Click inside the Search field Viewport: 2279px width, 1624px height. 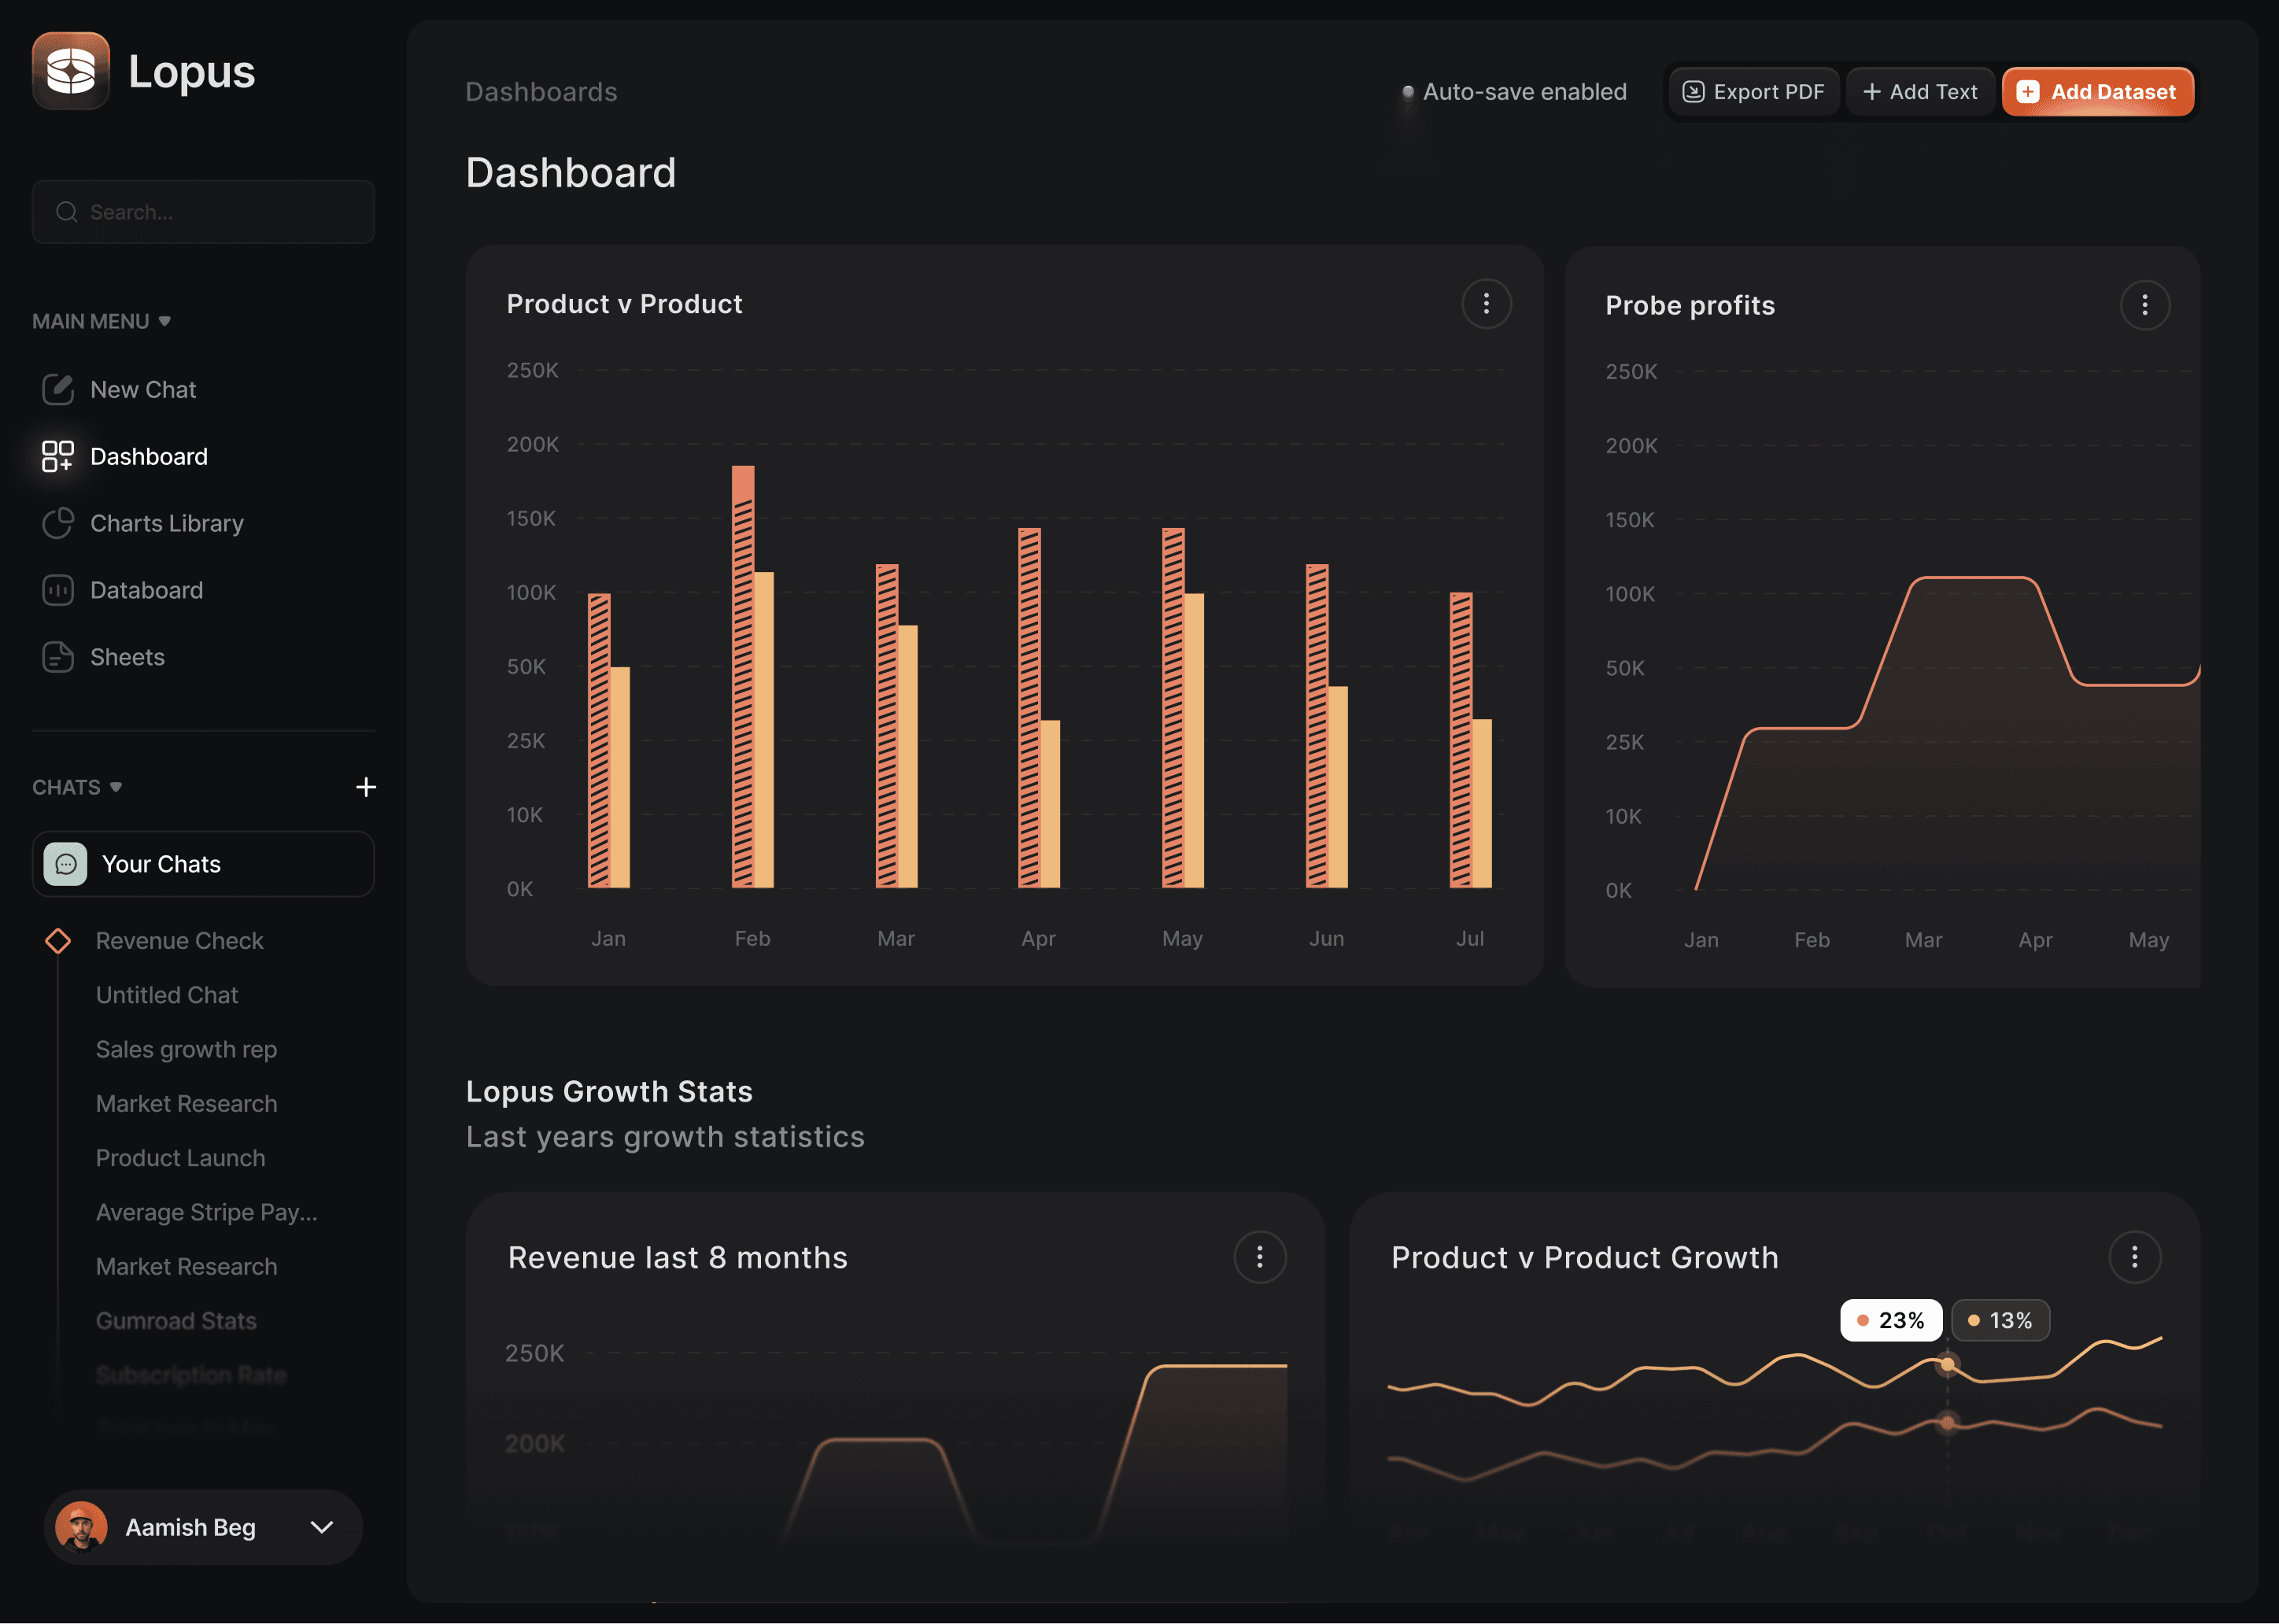[203, 212]
